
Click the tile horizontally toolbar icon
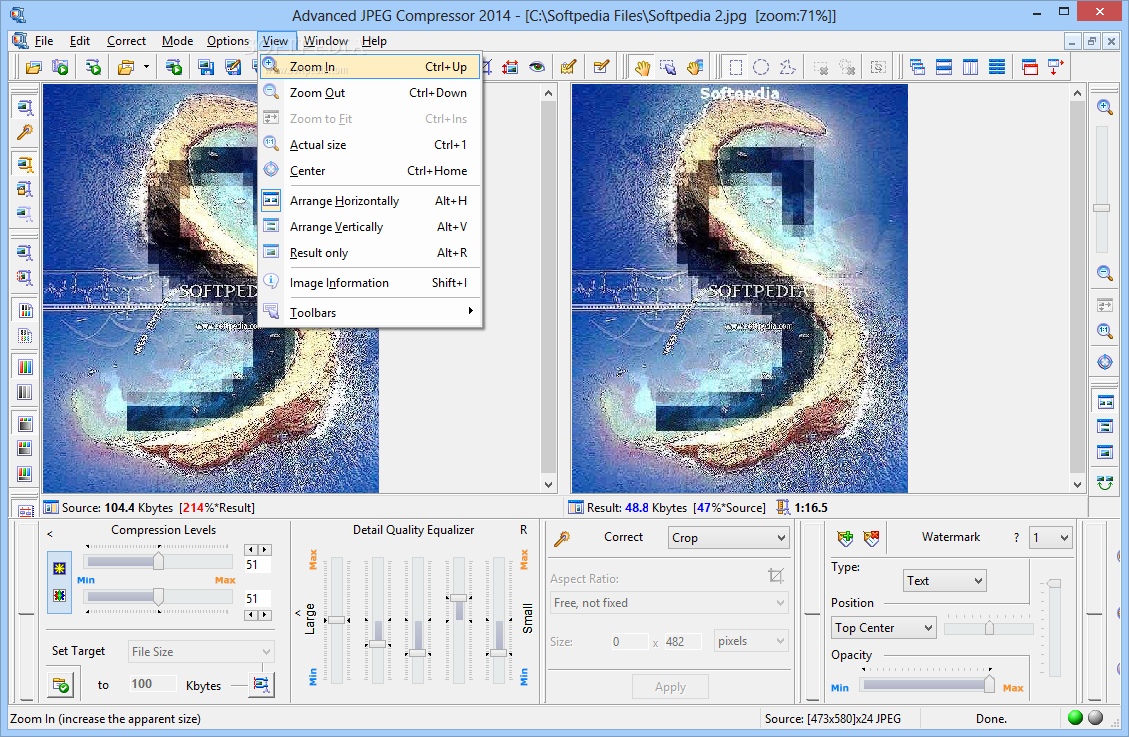tap(944, 68)
